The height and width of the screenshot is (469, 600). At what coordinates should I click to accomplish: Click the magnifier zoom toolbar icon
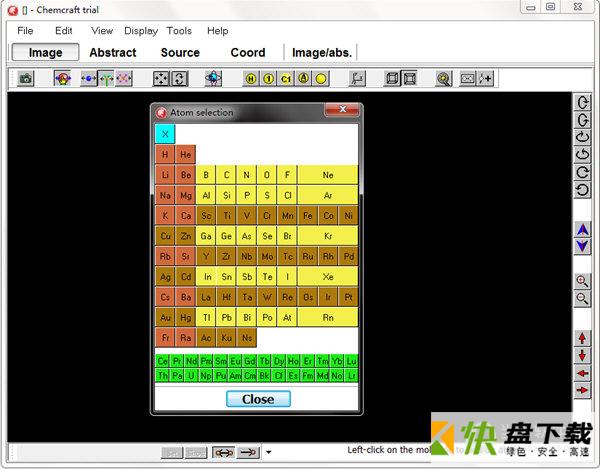(x=444, y=79)
